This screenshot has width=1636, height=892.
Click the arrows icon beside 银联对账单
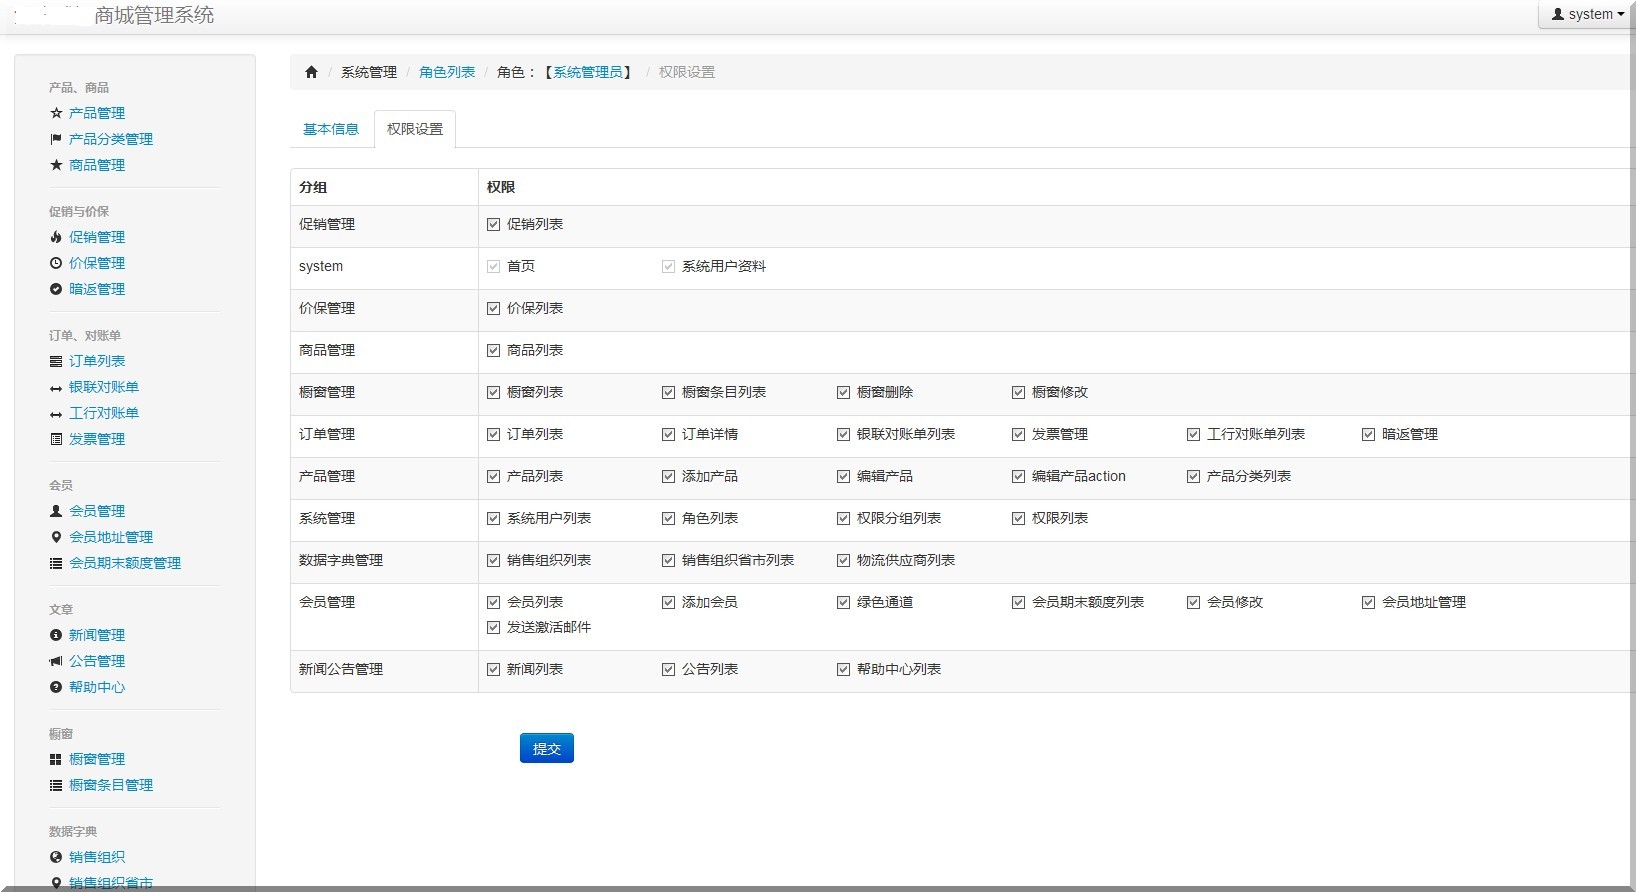56,388
